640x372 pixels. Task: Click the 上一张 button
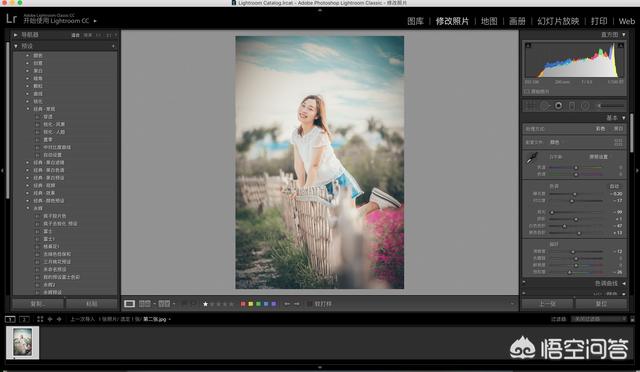[x=547, y=304]
